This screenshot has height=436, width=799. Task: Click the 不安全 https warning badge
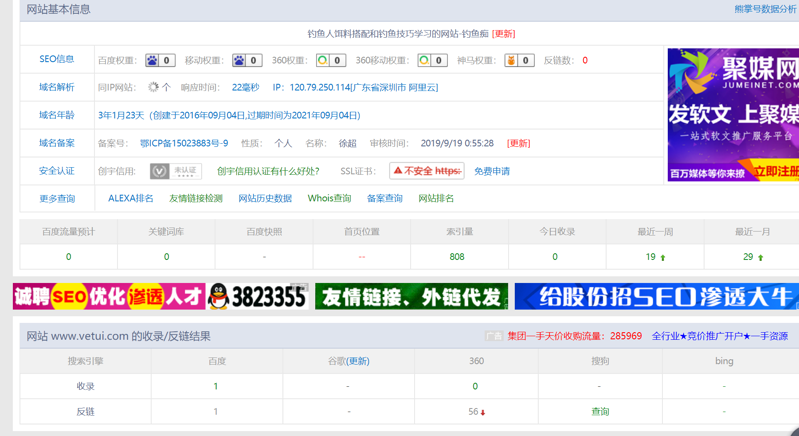coord(427,171)
